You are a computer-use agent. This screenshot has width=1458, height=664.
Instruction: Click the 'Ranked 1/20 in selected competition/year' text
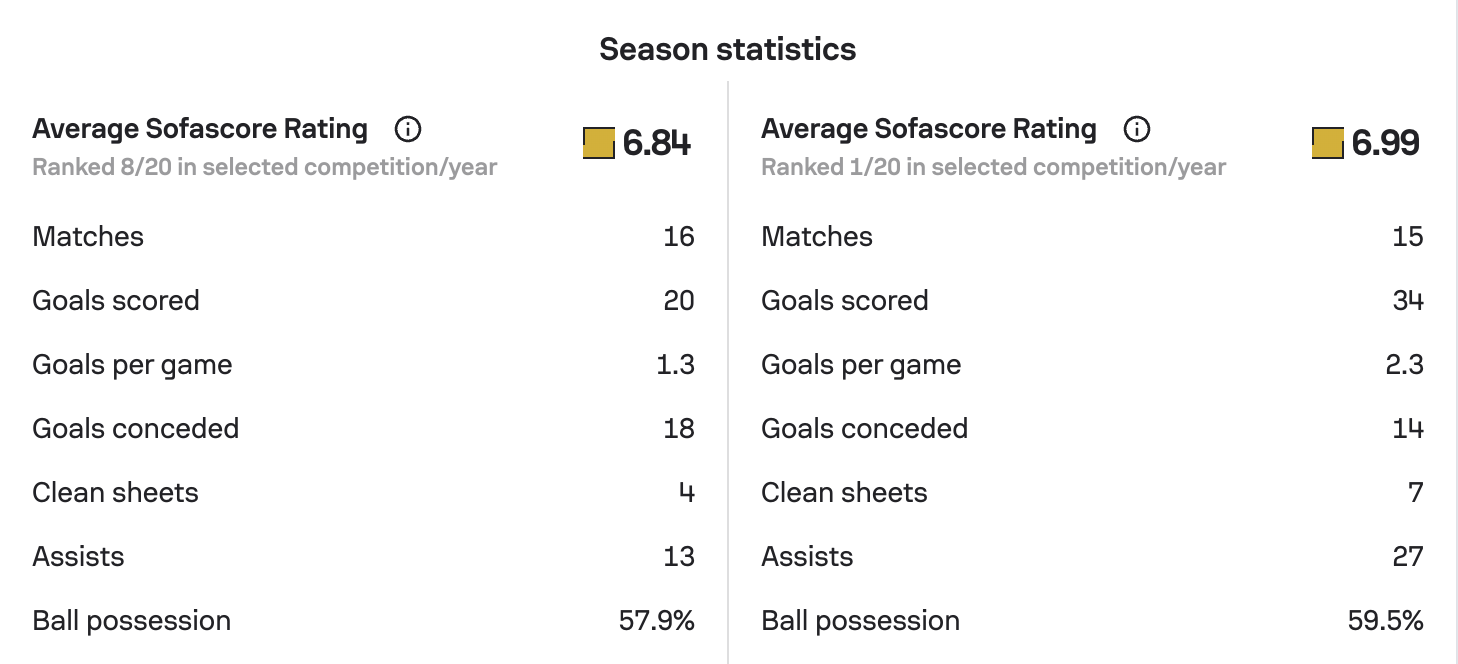(994, 167)
